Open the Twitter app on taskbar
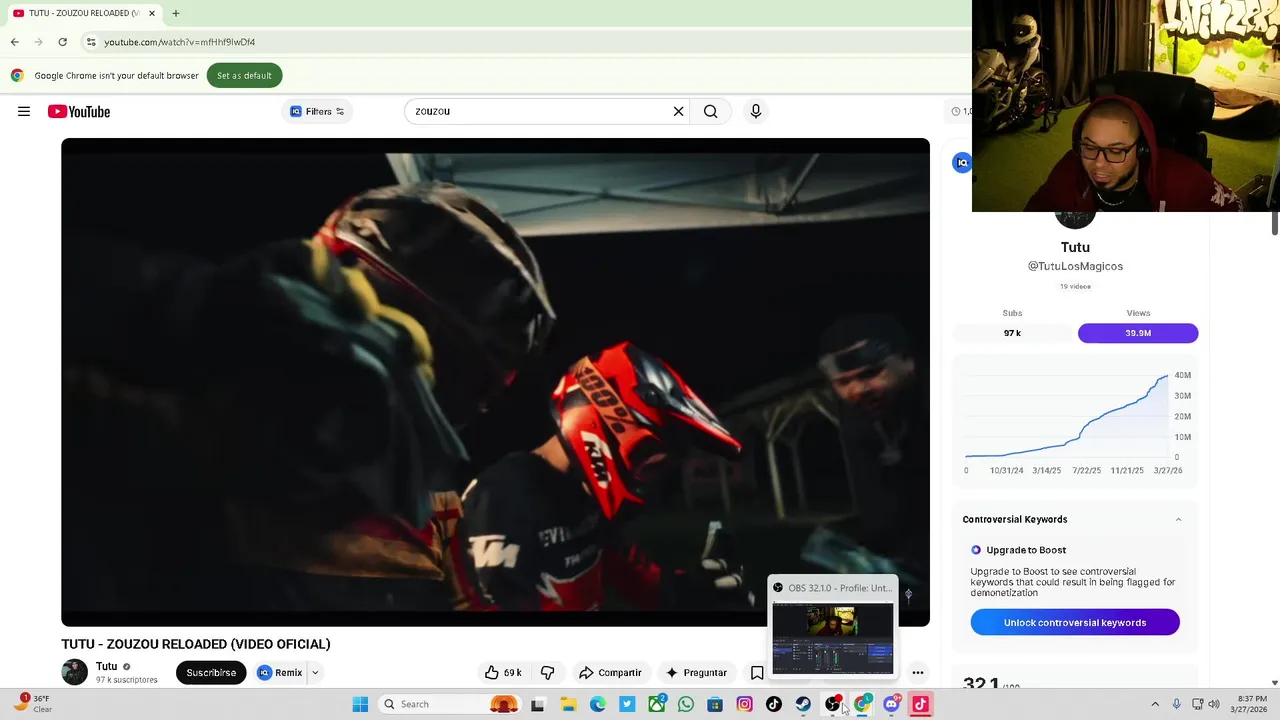Screen dimensions: 1280x720 [x=627, y=704]
